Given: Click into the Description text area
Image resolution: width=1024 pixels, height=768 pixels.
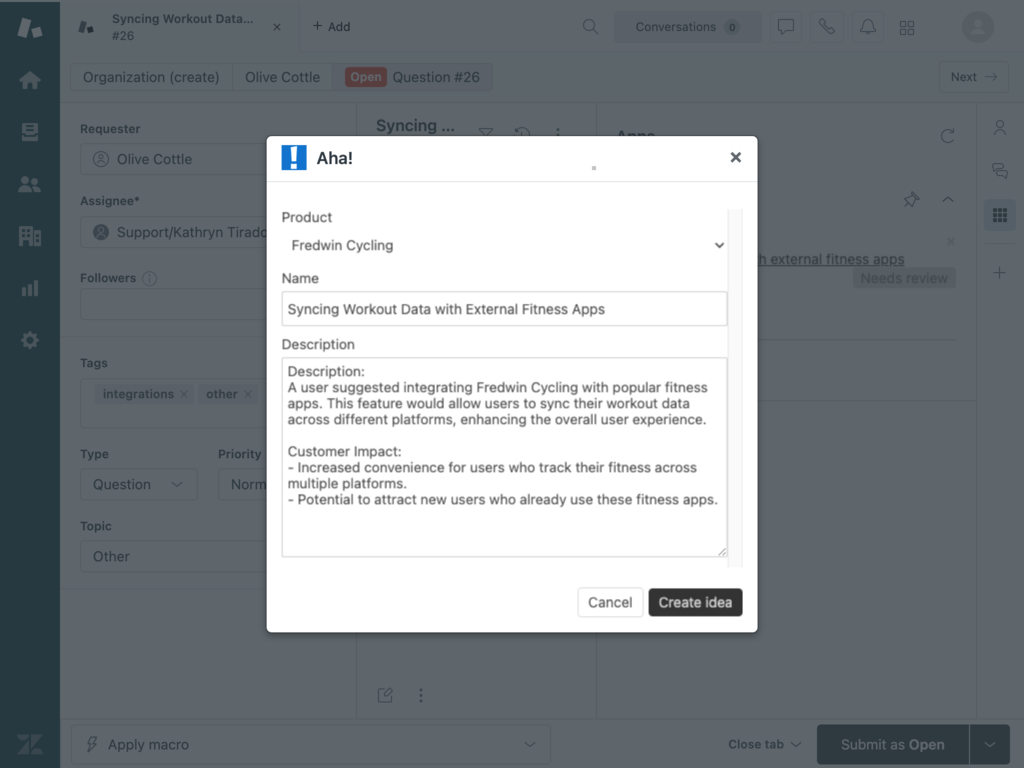Looking at the screenshot, I should point(504,457).
